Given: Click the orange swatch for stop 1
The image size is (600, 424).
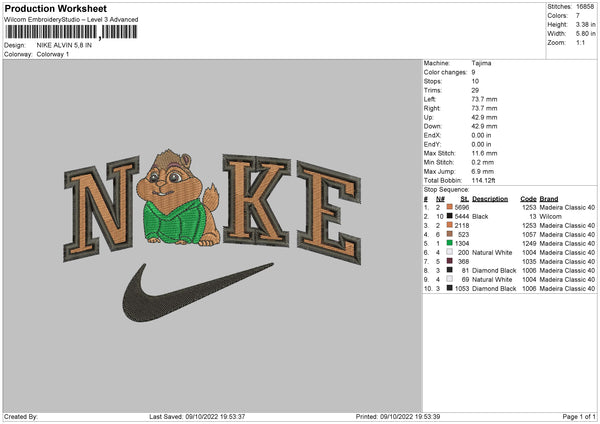Looking at the screenshot, I should coord(450,207).
